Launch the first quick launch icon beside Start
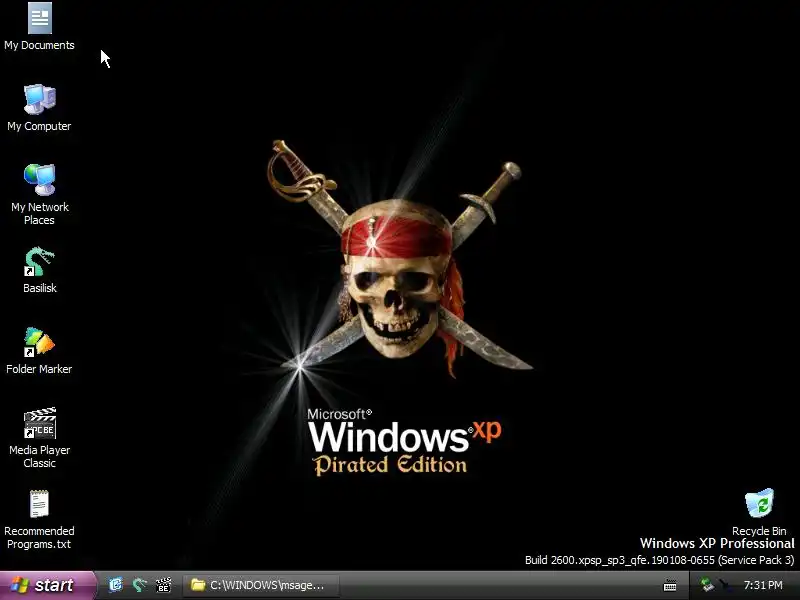This screenshot has width=800, height=600. [116, 585]
